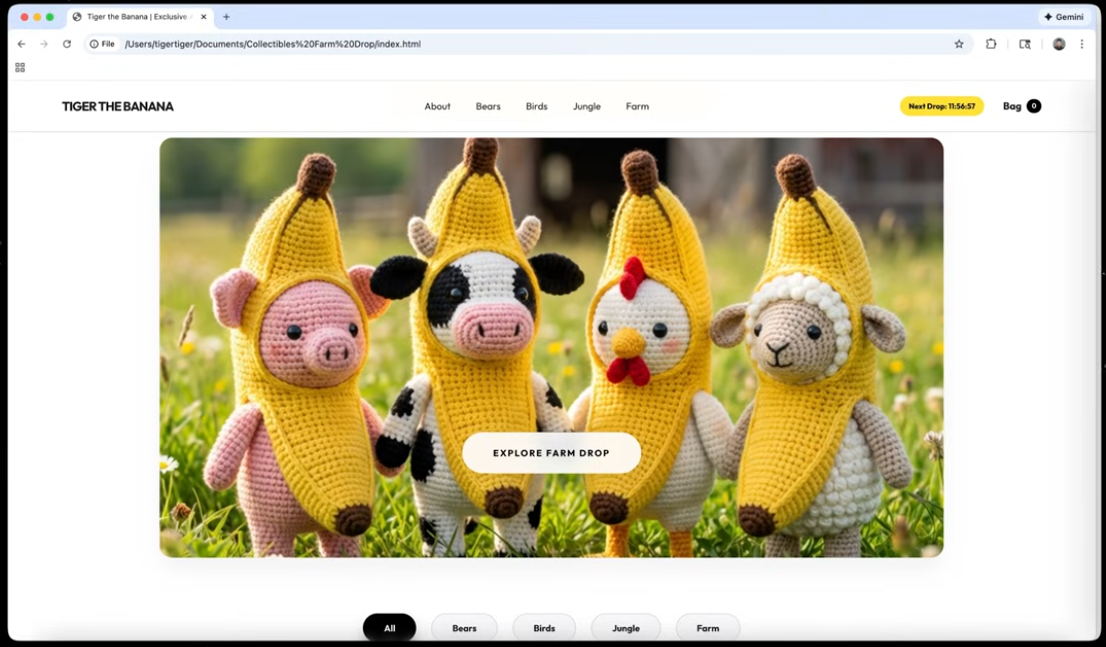Screen dimensions: 1106x647
Task: Open the Gemini button in top bar
Action: [x=1063, y=17]
